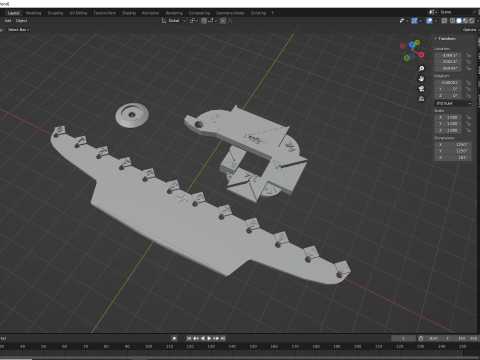The height and width of the screenshot is (360, 480).
Task: Switch to the Compositing workspace tab
Action: coord(199,13)
